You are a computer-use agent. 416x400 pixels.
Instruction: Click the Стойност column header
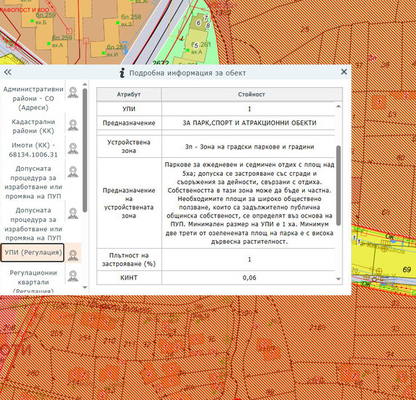(252, 94)
